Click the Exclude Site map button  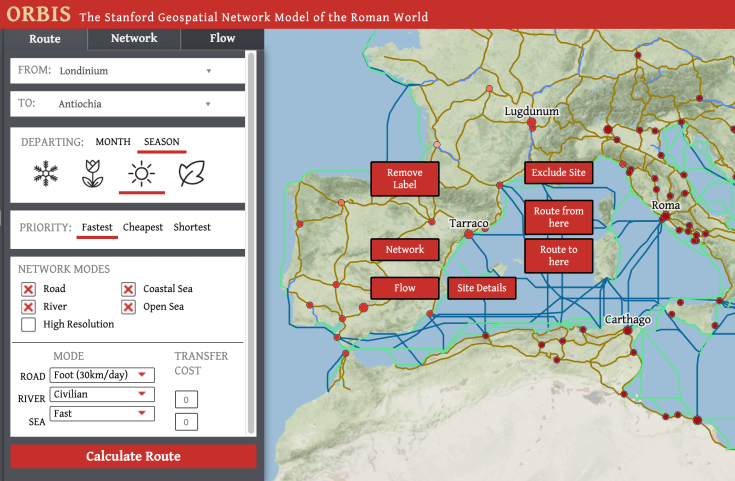(x=559, y=173)
